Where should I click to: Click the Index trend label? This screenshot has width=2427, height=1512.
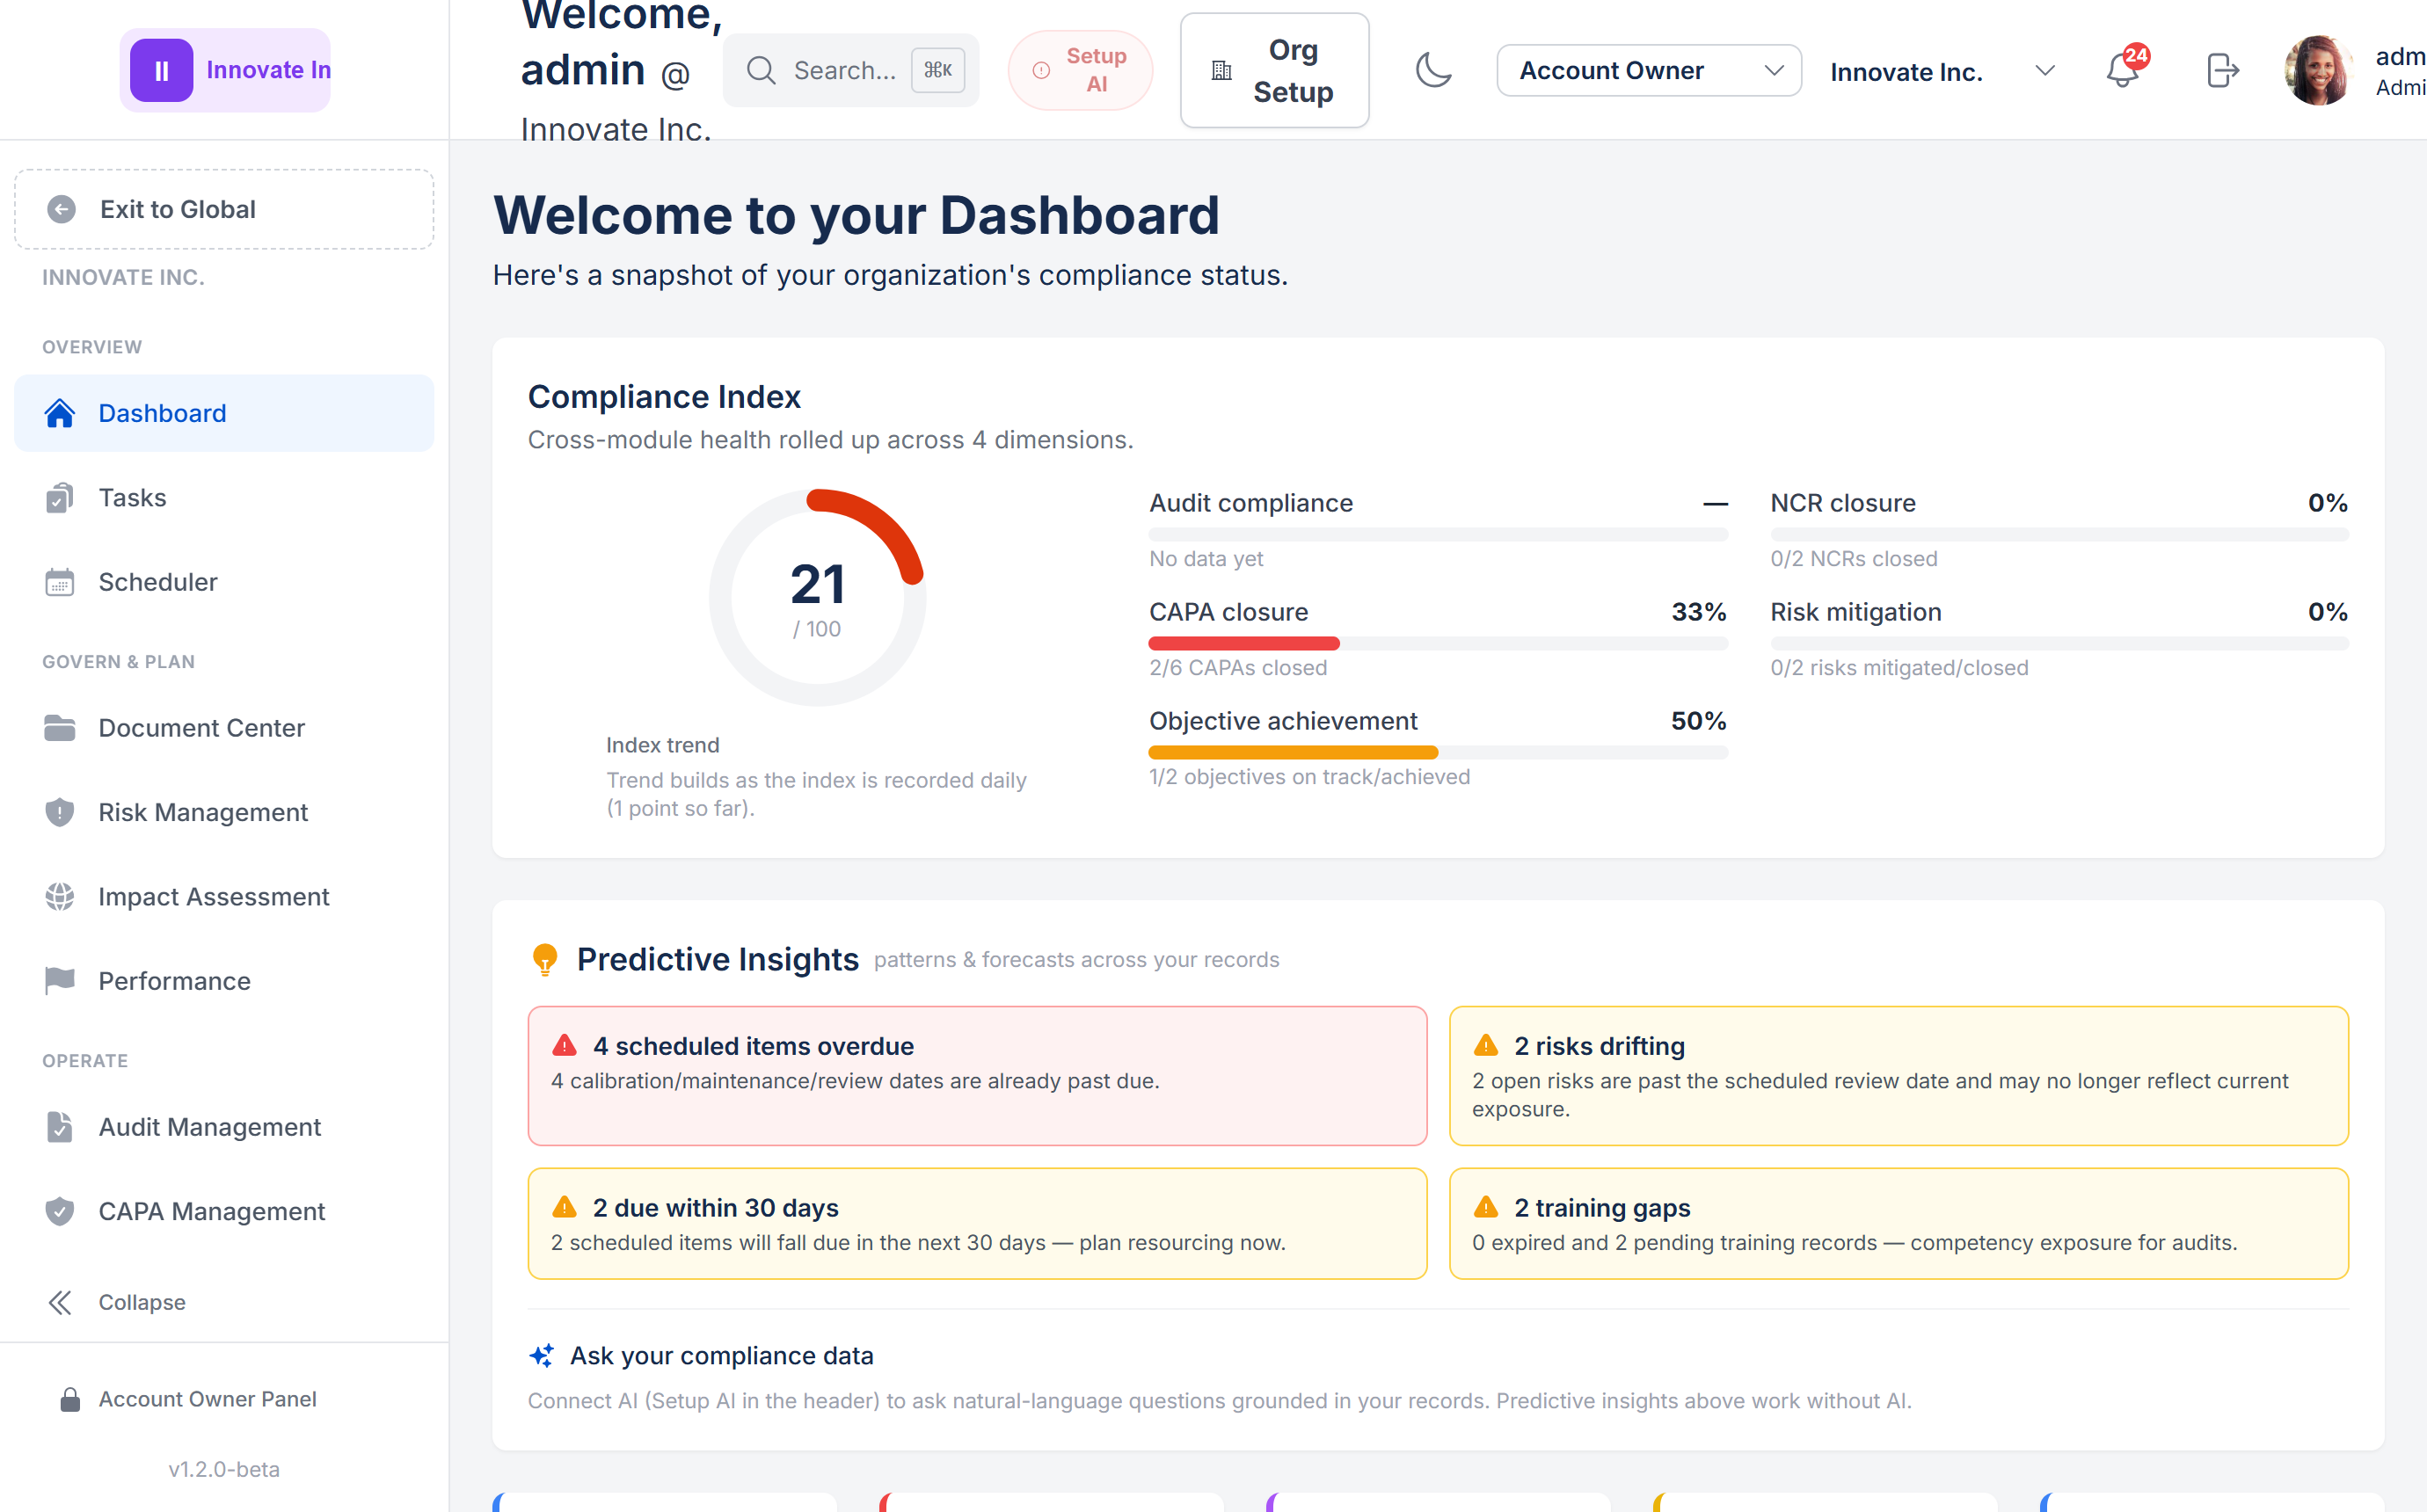(662, 745)
